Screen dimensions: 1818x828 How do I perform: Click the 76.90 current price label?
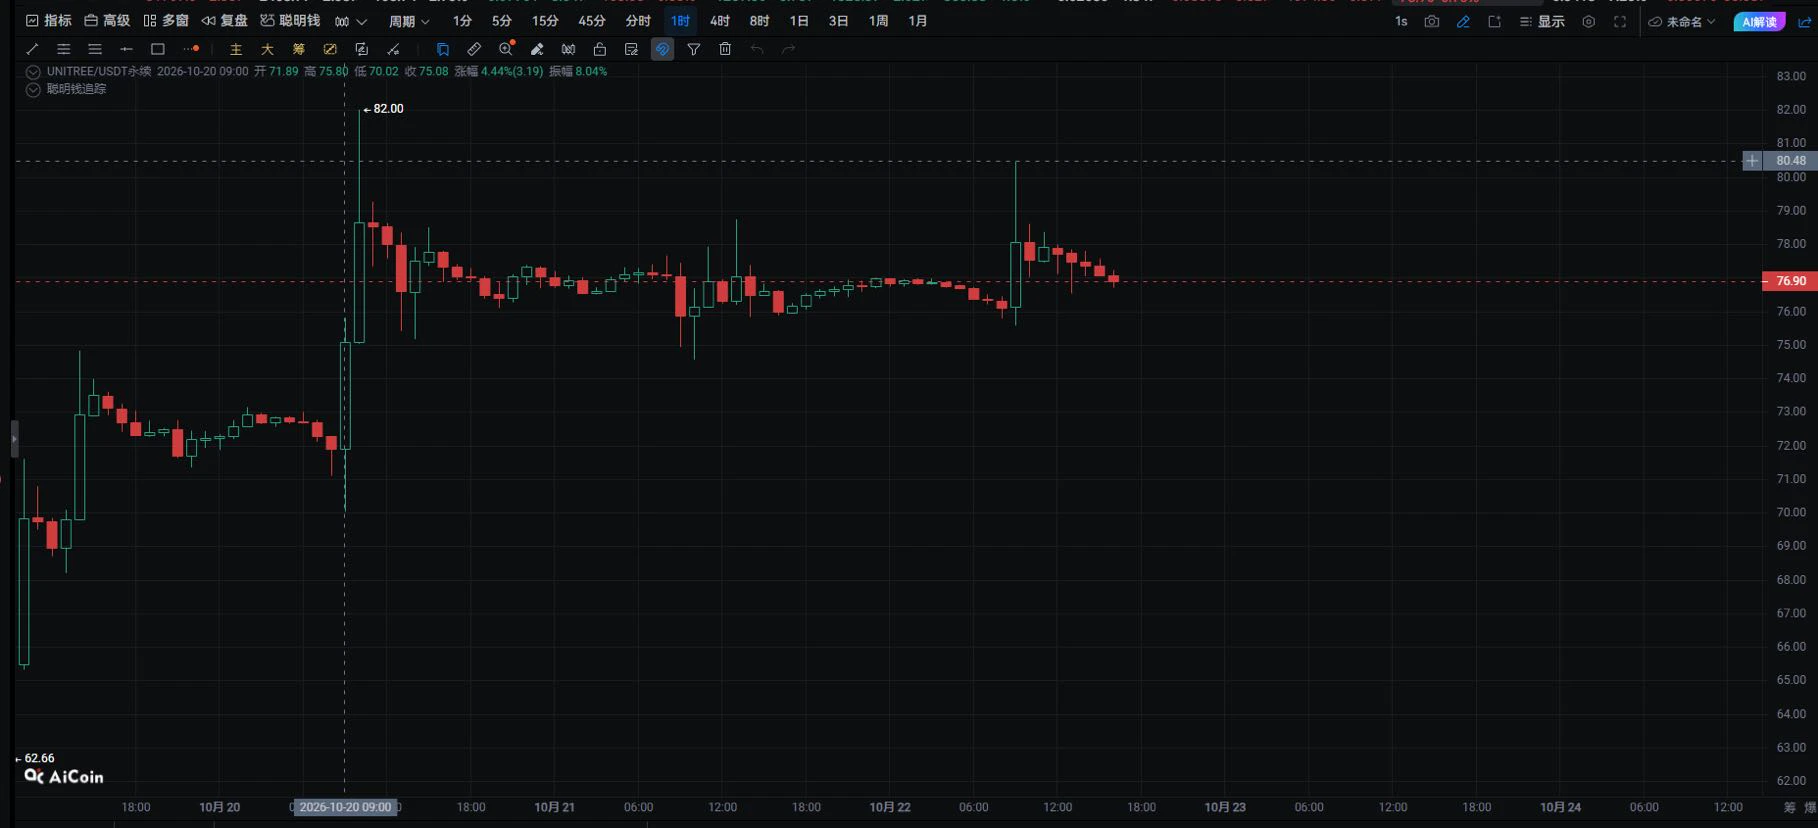tap(1790, 281)
